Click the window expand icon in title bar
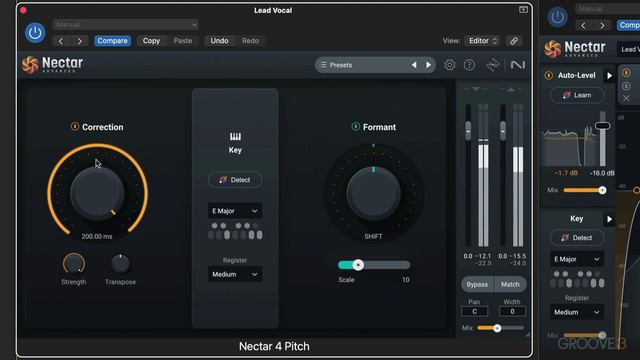Viewport: 640px width, 360px height. 523,9
